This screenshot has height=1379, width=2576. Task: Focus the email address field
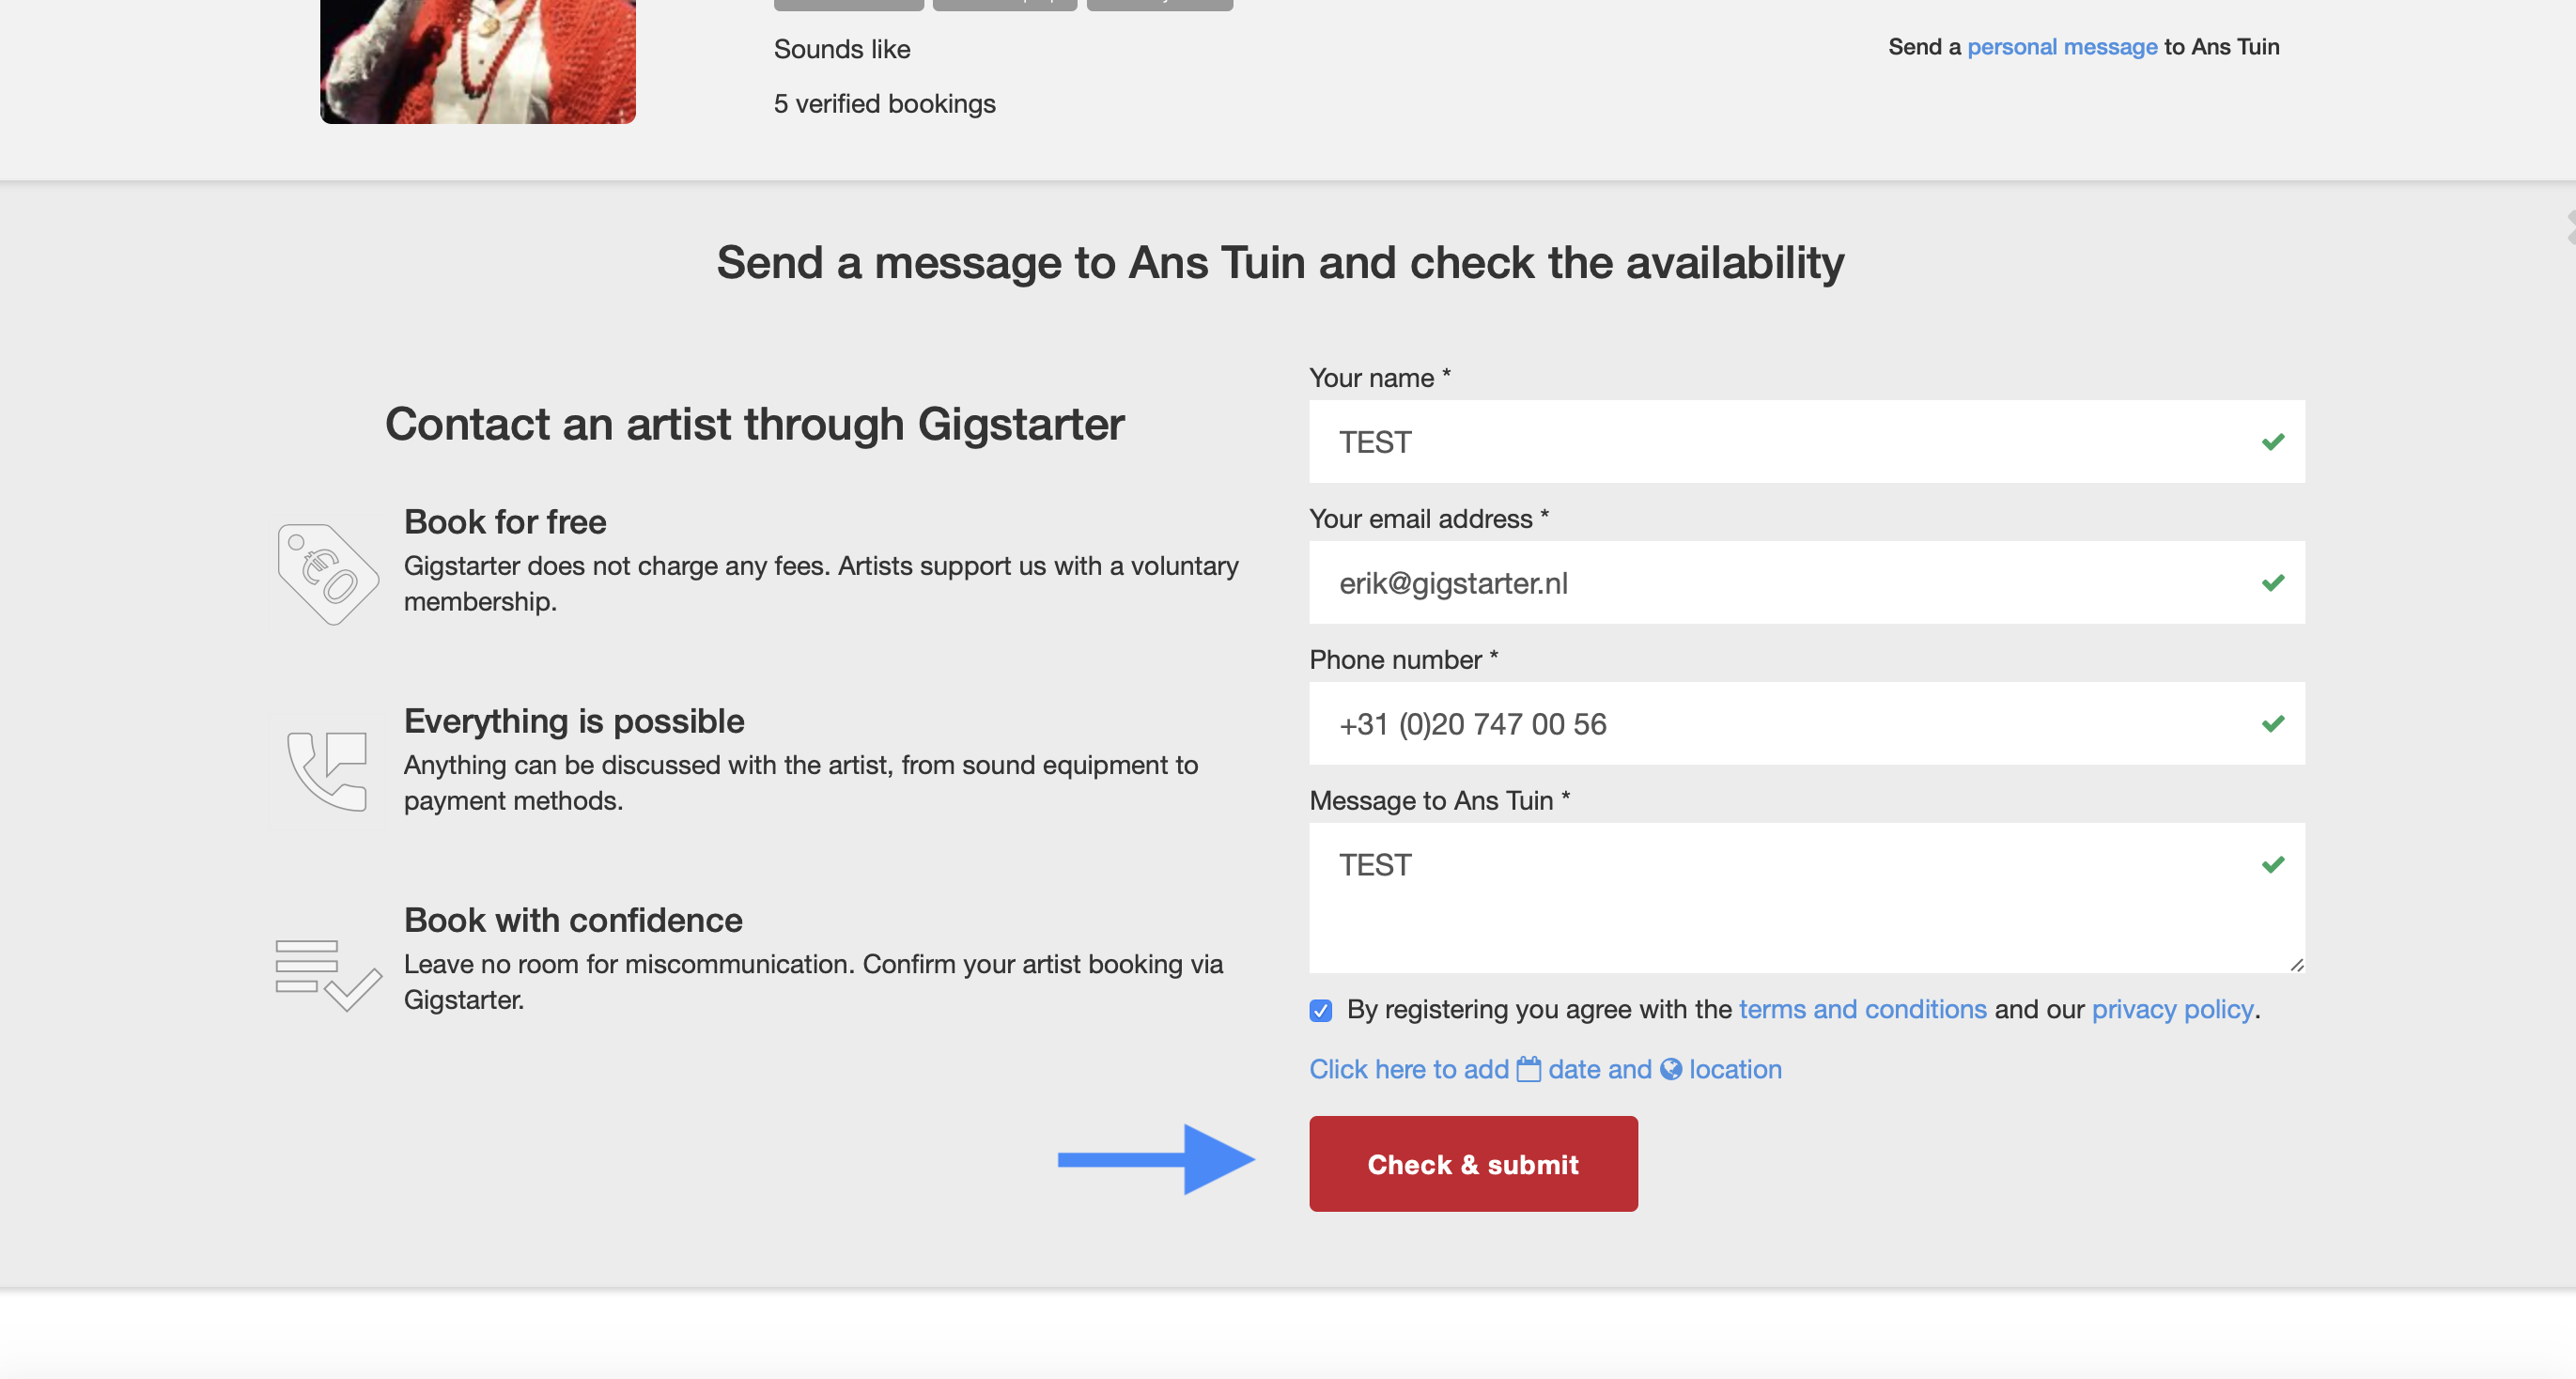pyautogui.click(x=1806, y=582)
